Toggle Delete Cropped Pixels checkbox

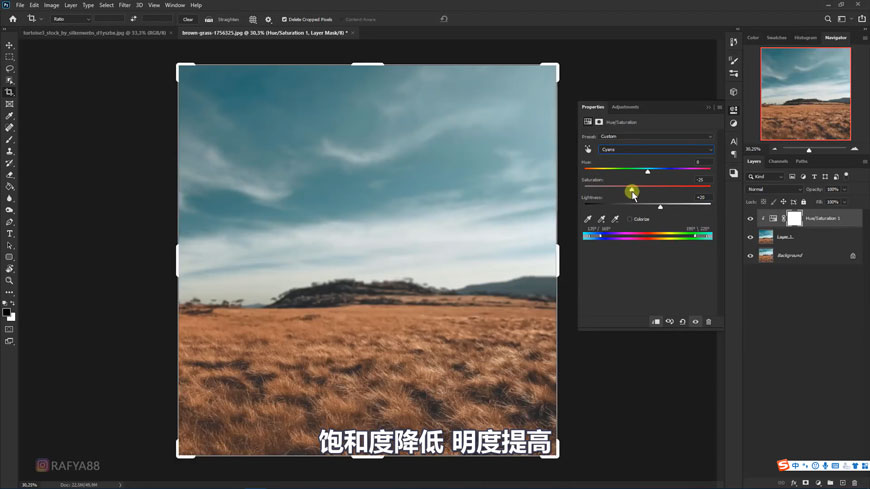click(x=284, y=19)
